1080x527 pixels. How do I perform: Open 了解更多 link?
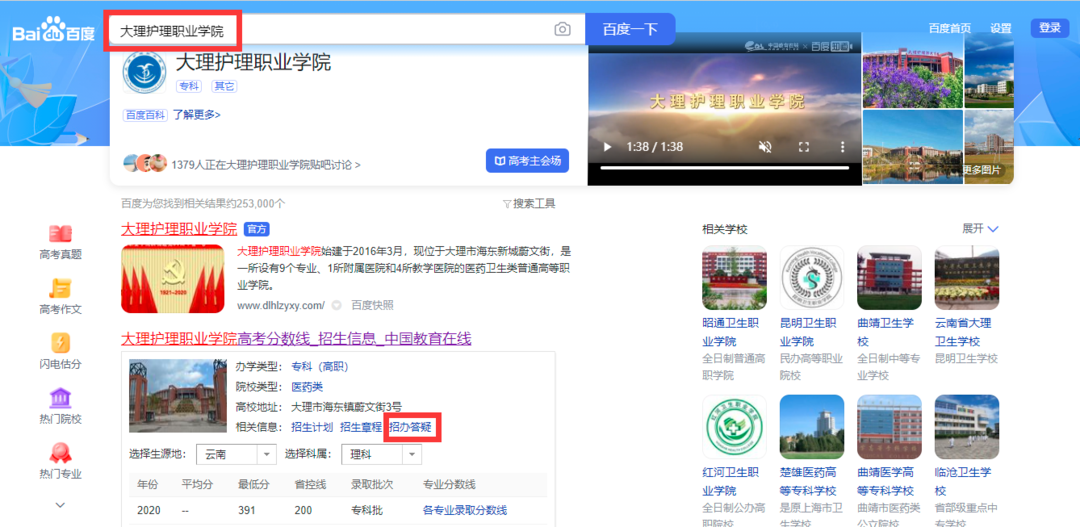(x=196, y=115)
